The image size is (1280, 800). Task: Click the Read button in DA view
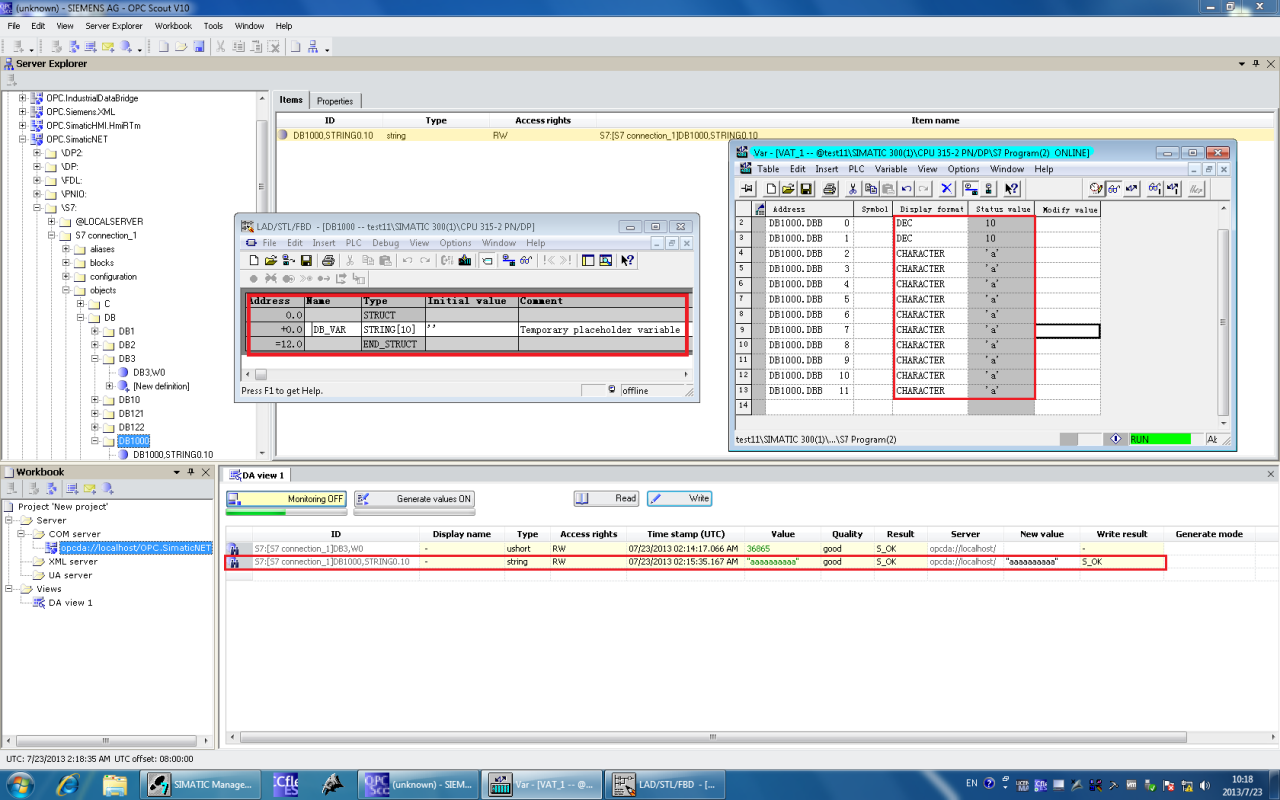(x=606, y=499)
